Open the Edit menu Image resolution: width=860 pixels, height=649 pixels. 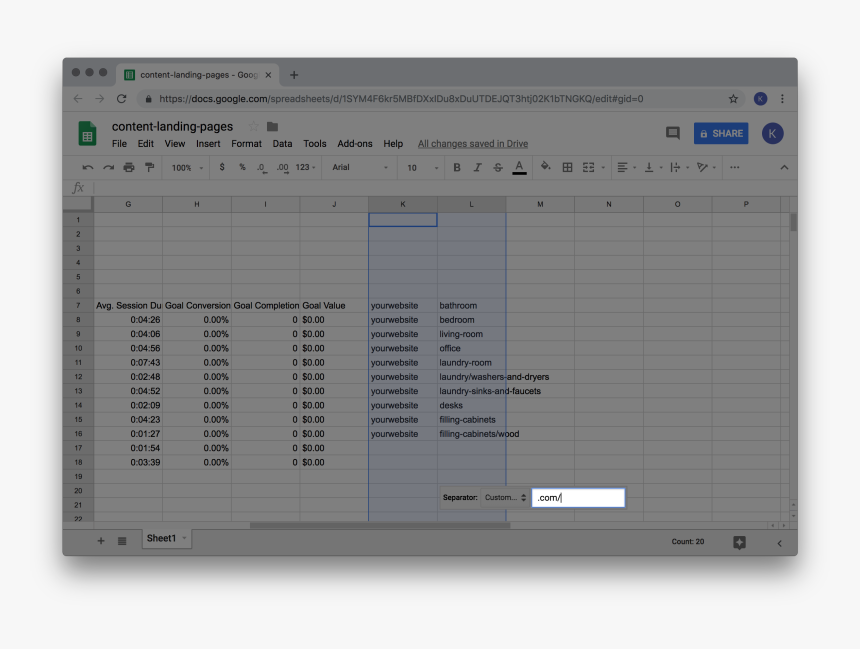click(x=145, y=144)
